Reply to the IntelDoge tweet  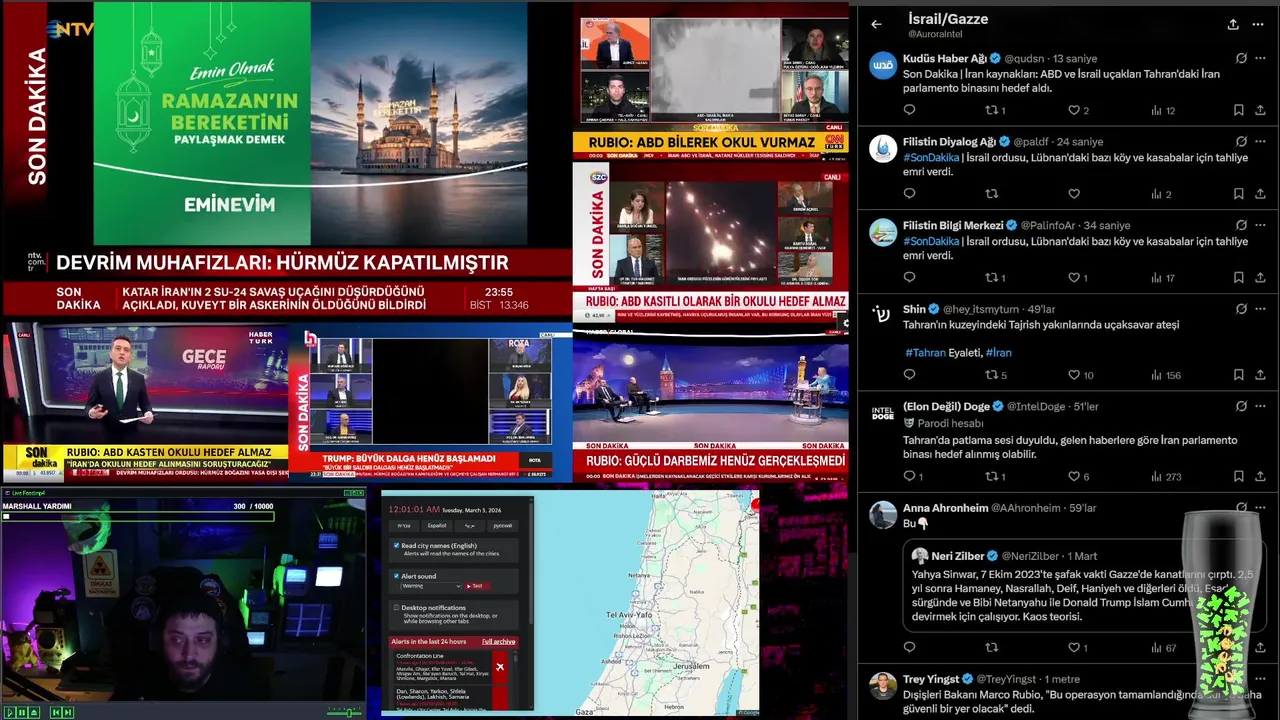909,477
